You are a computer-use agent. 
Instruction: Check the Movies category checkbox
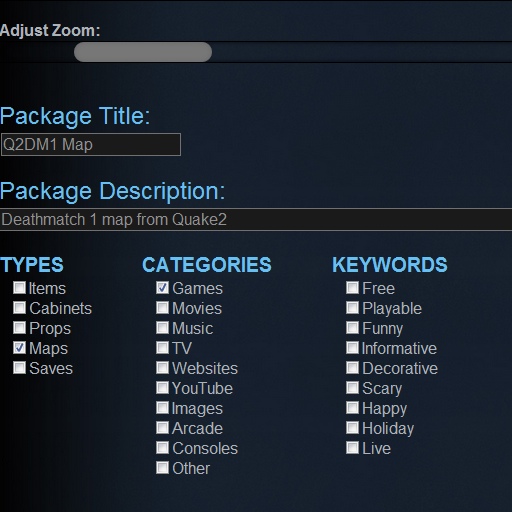pos(162,308)
